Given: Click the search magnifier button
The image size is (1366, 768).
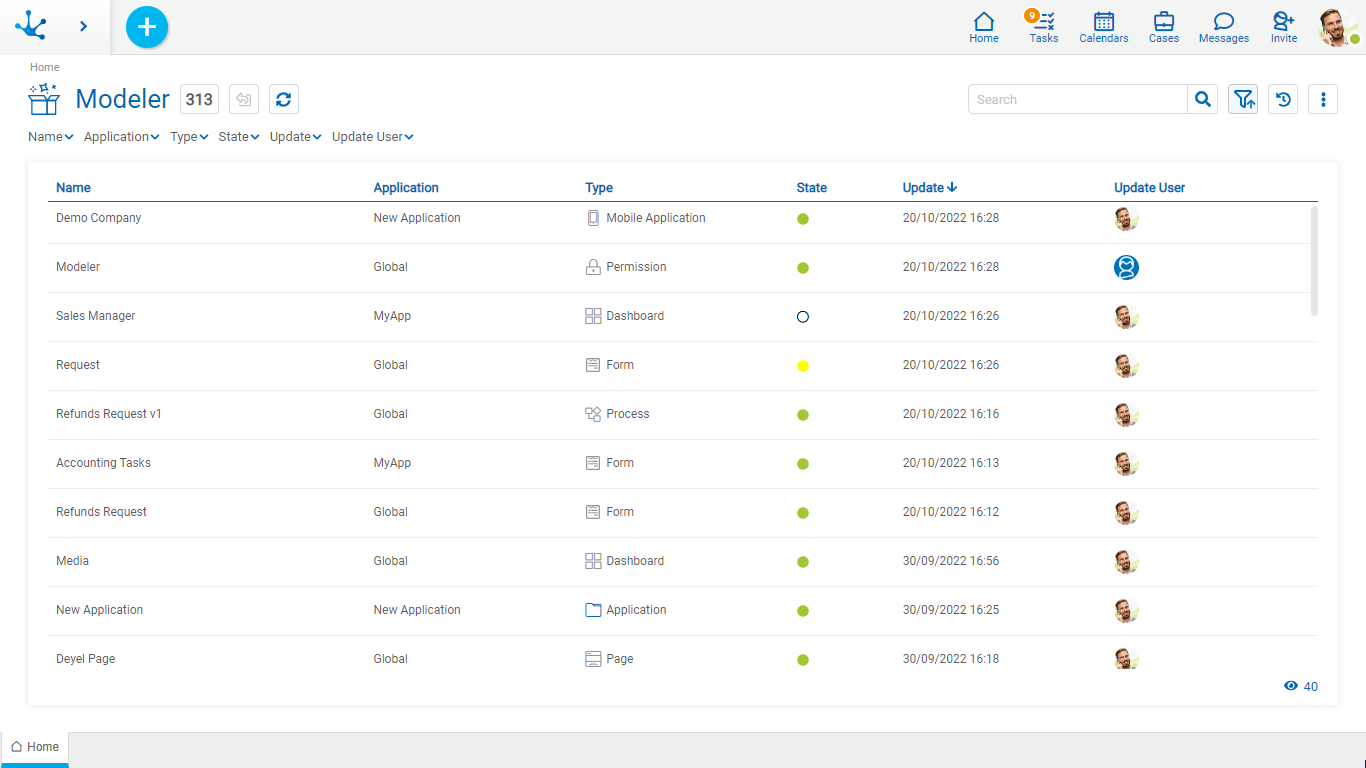Looking at the screenshot, I should point(1203,99).
